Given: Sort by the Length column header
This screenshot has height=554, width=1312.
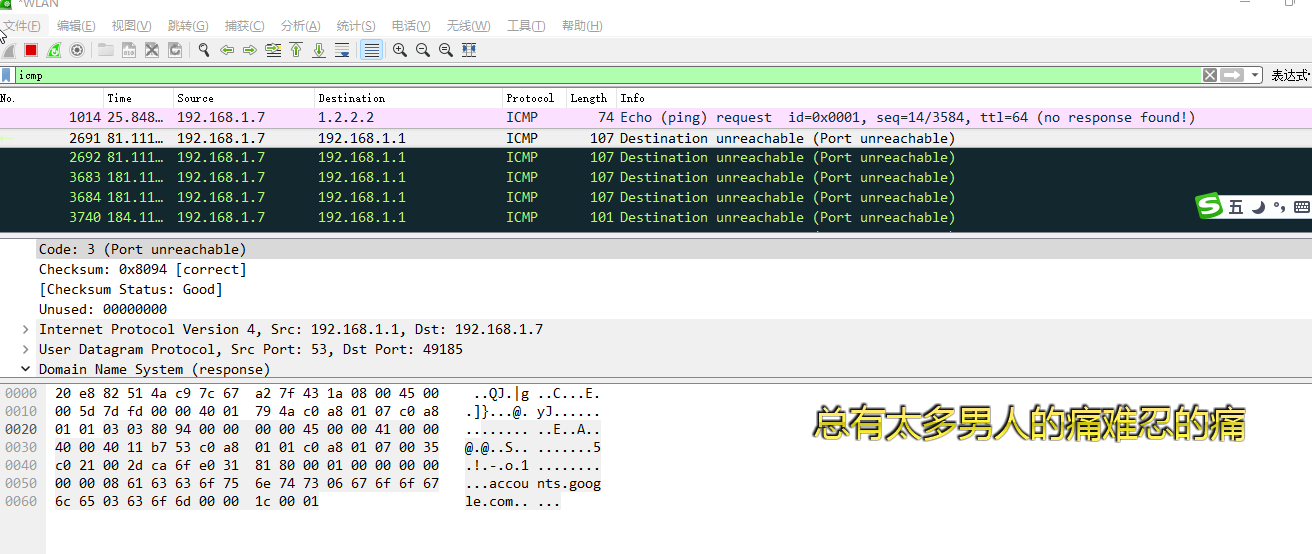Looking at the screenshot, I should [x=592, y=98].
